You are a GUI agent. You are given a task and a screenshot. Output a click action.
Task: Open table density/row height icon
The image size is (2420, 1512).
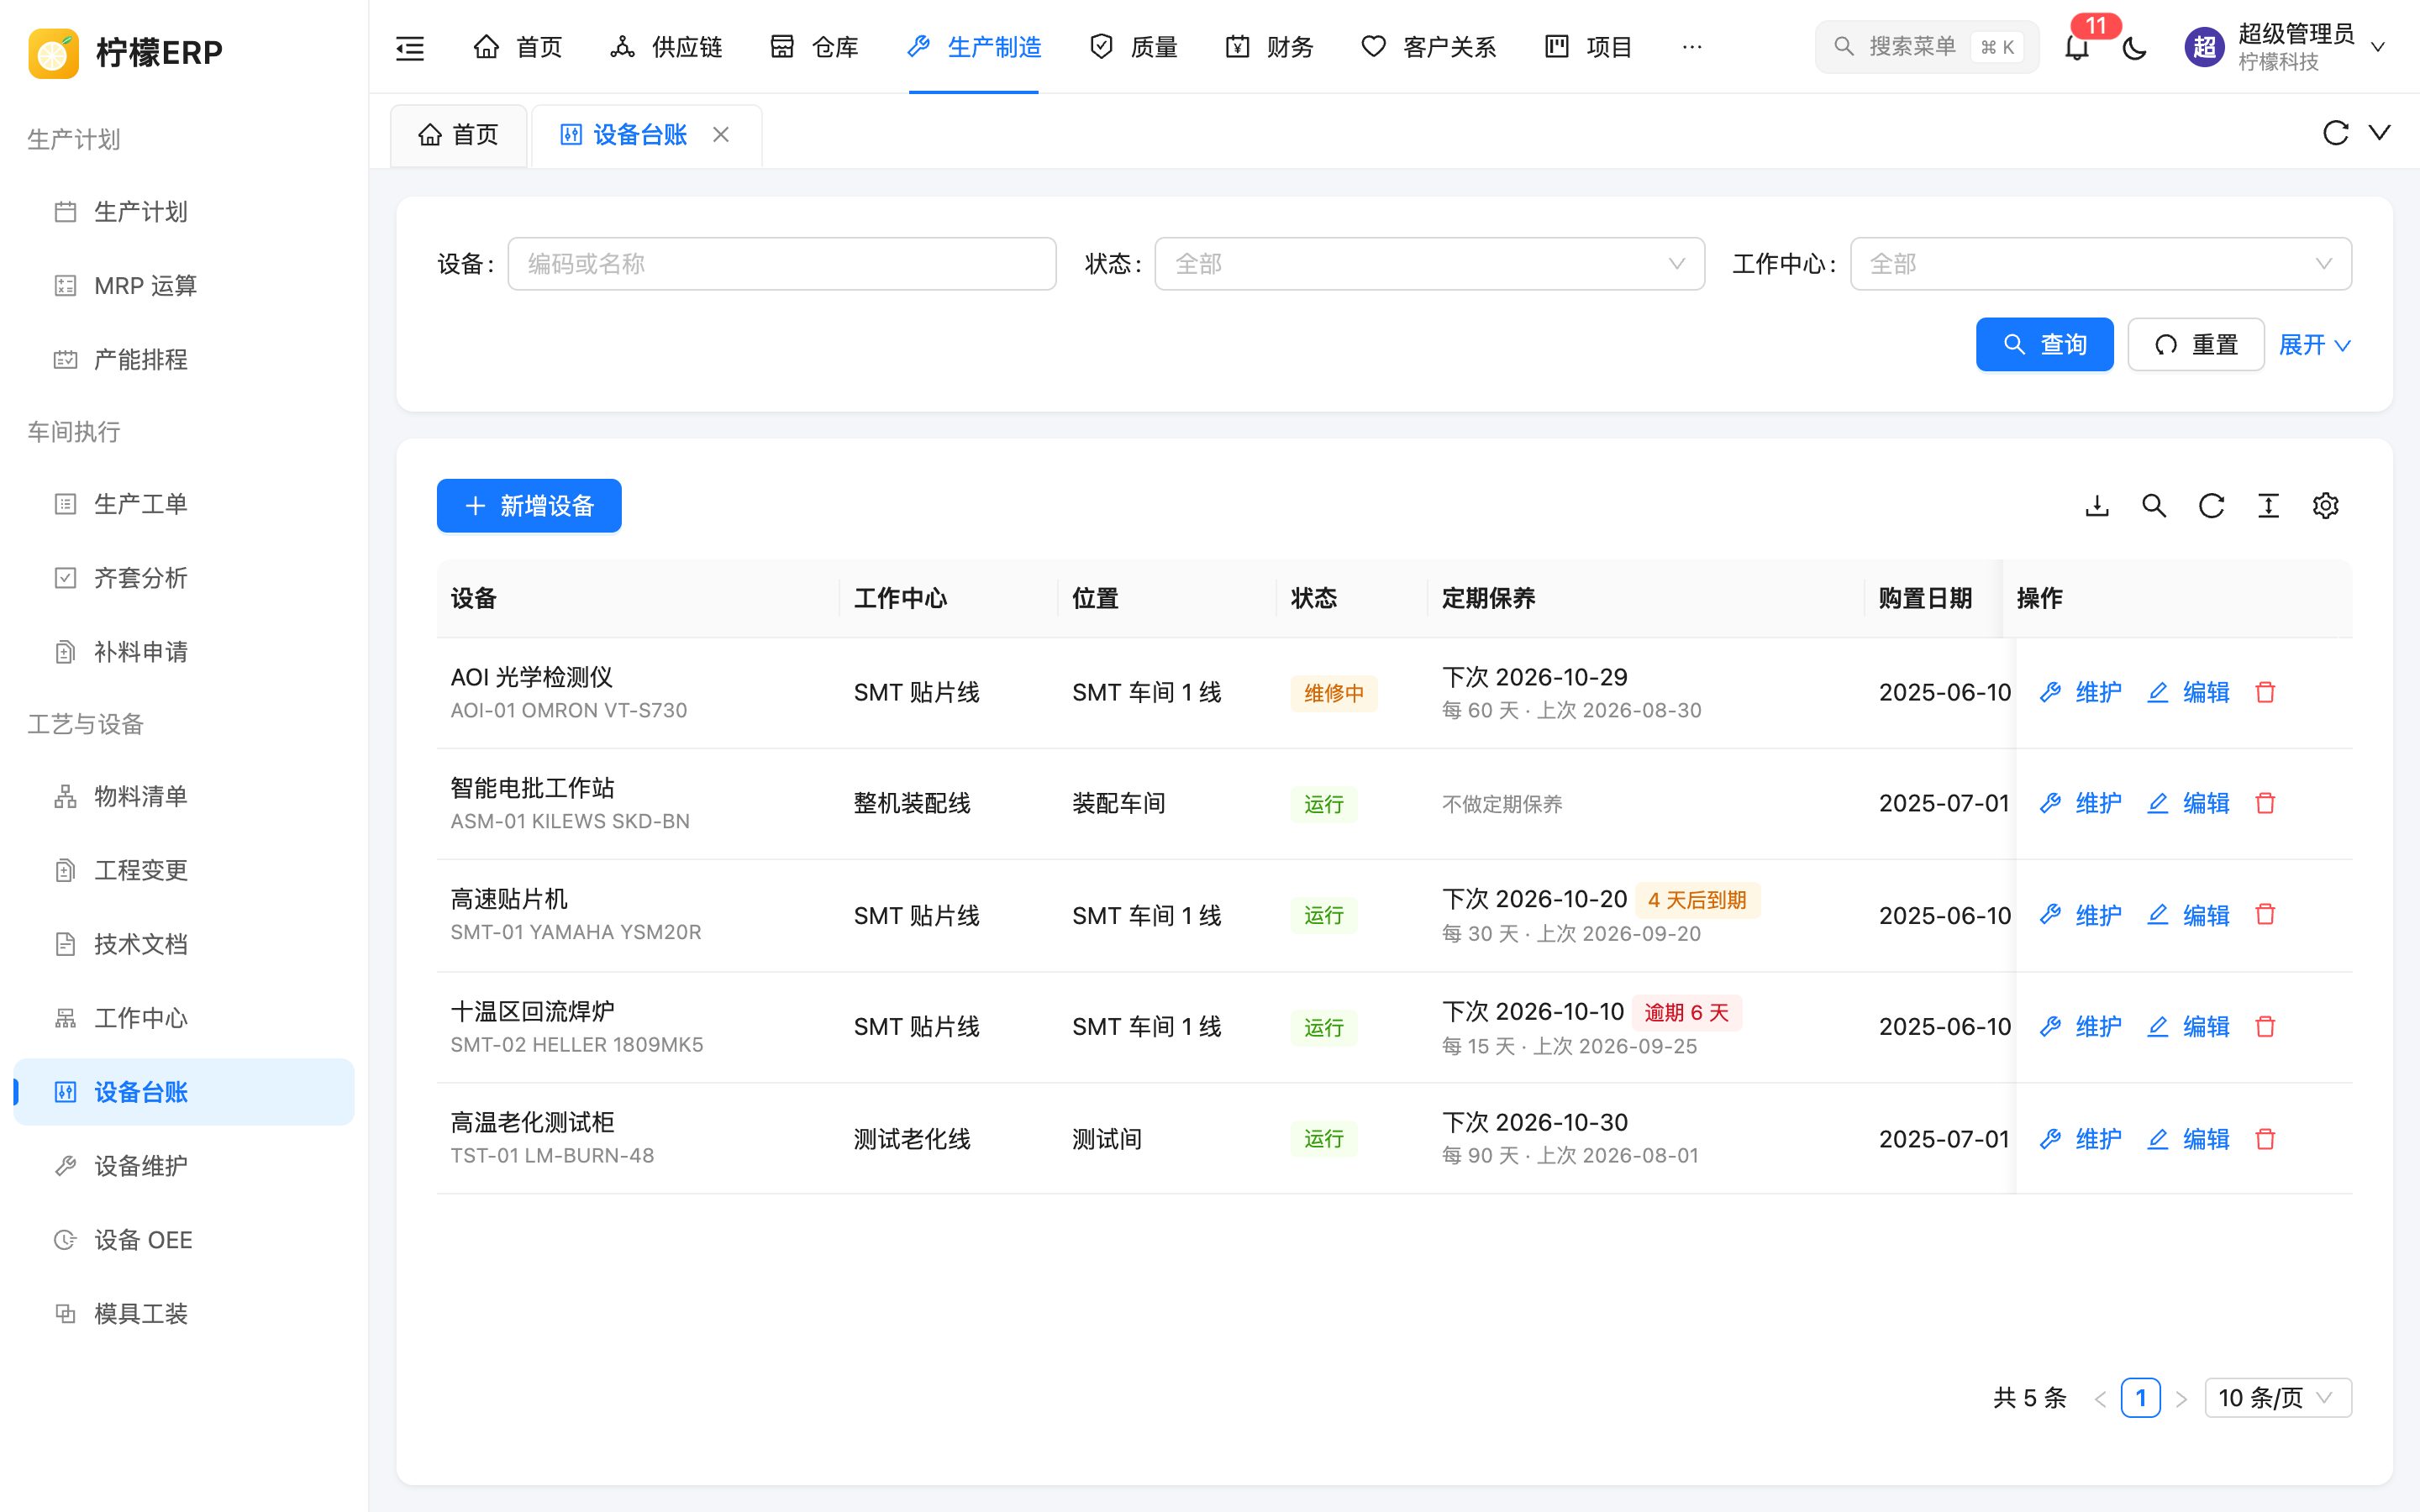(2268, 506)
